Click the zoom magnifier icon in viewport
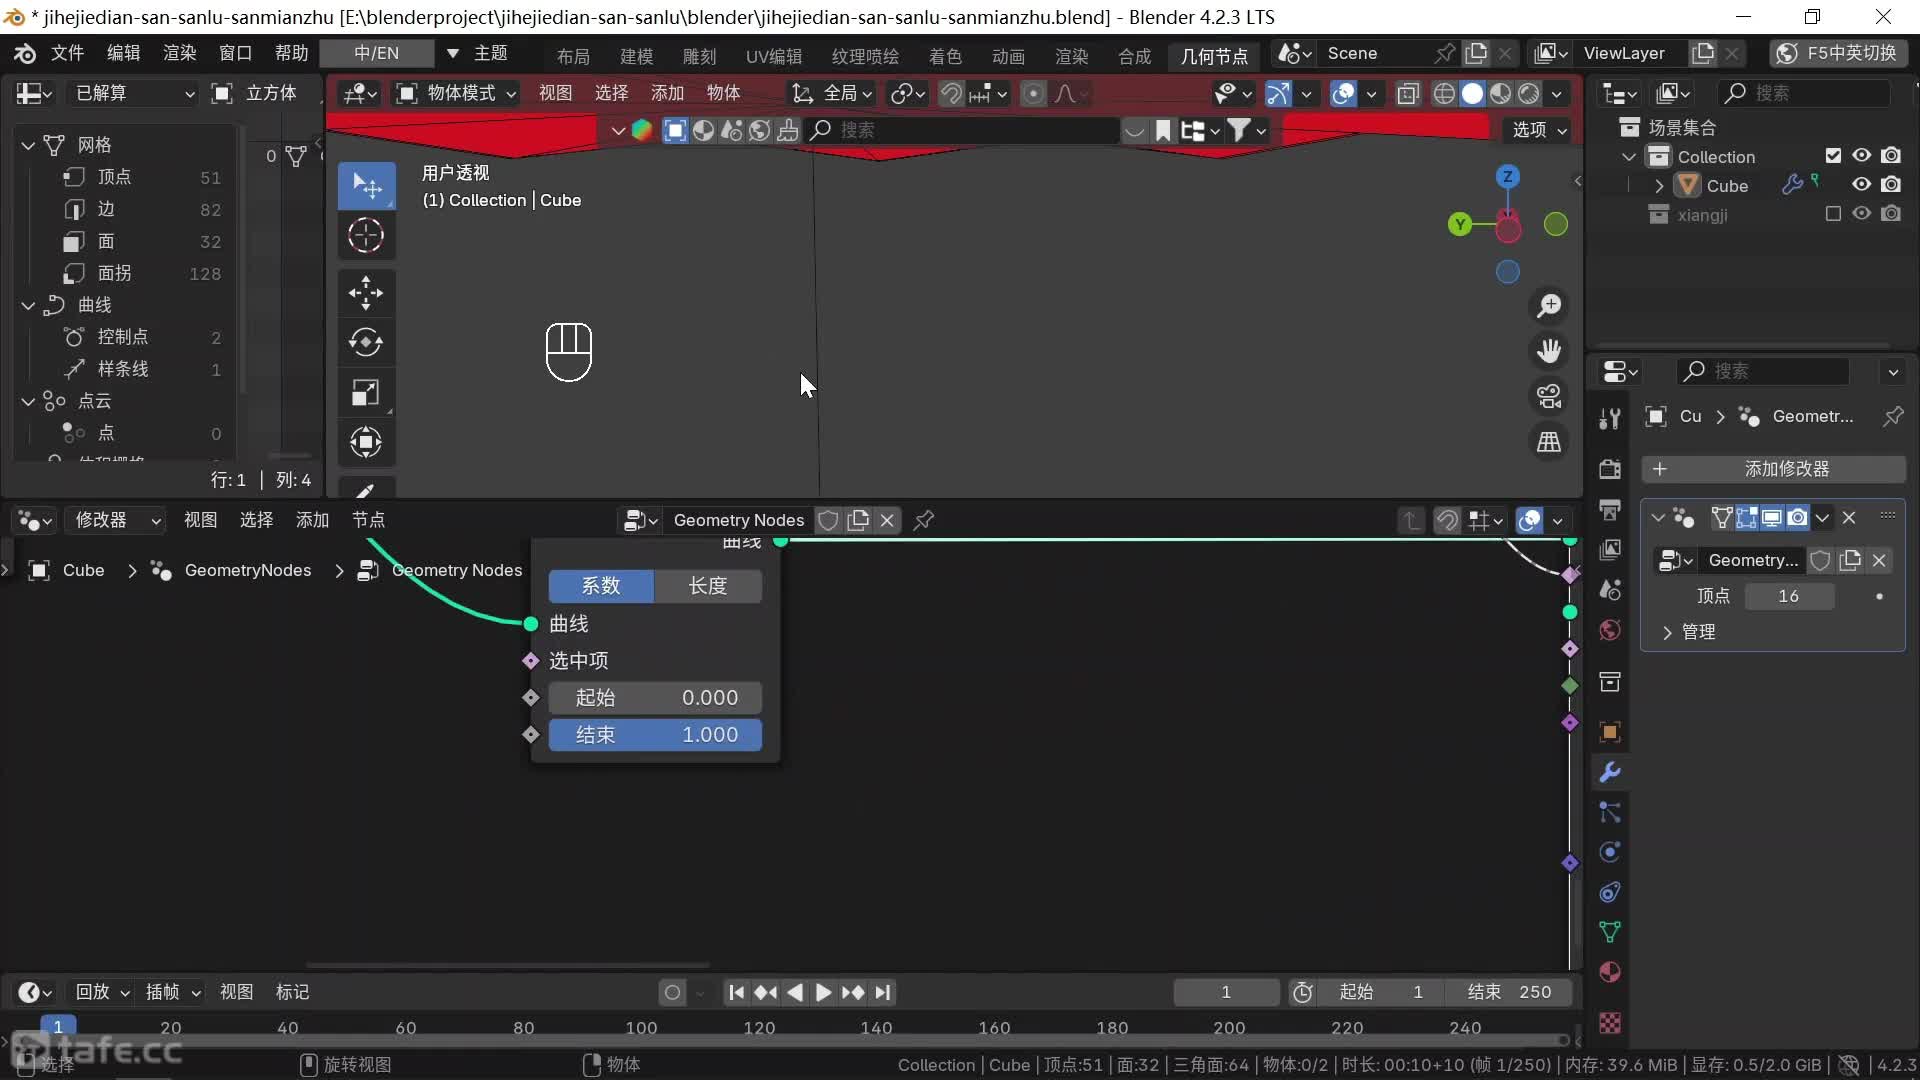Viewport: 1920px width, 1080px height. click(1549, 306)
